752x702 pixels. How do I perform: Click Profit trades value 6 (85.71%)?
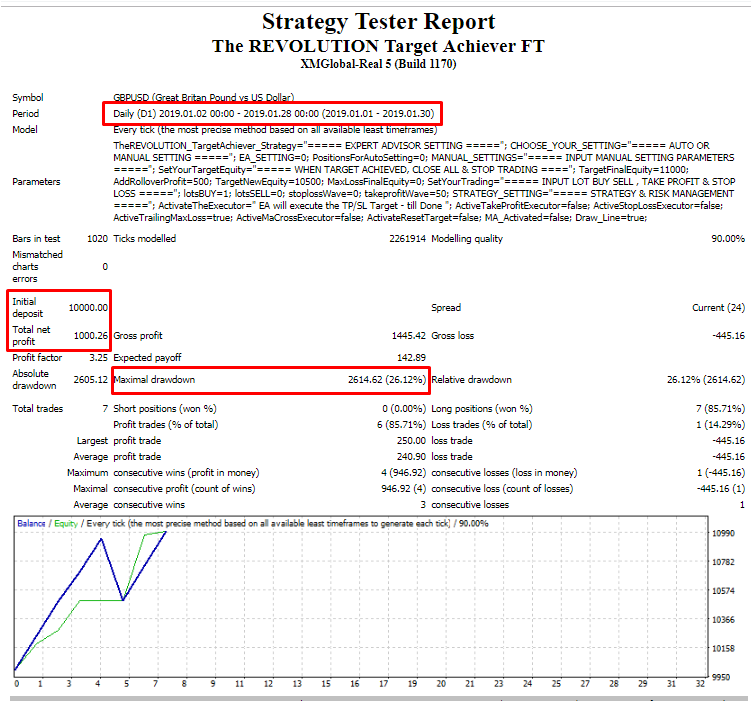(x=401, y=424)
